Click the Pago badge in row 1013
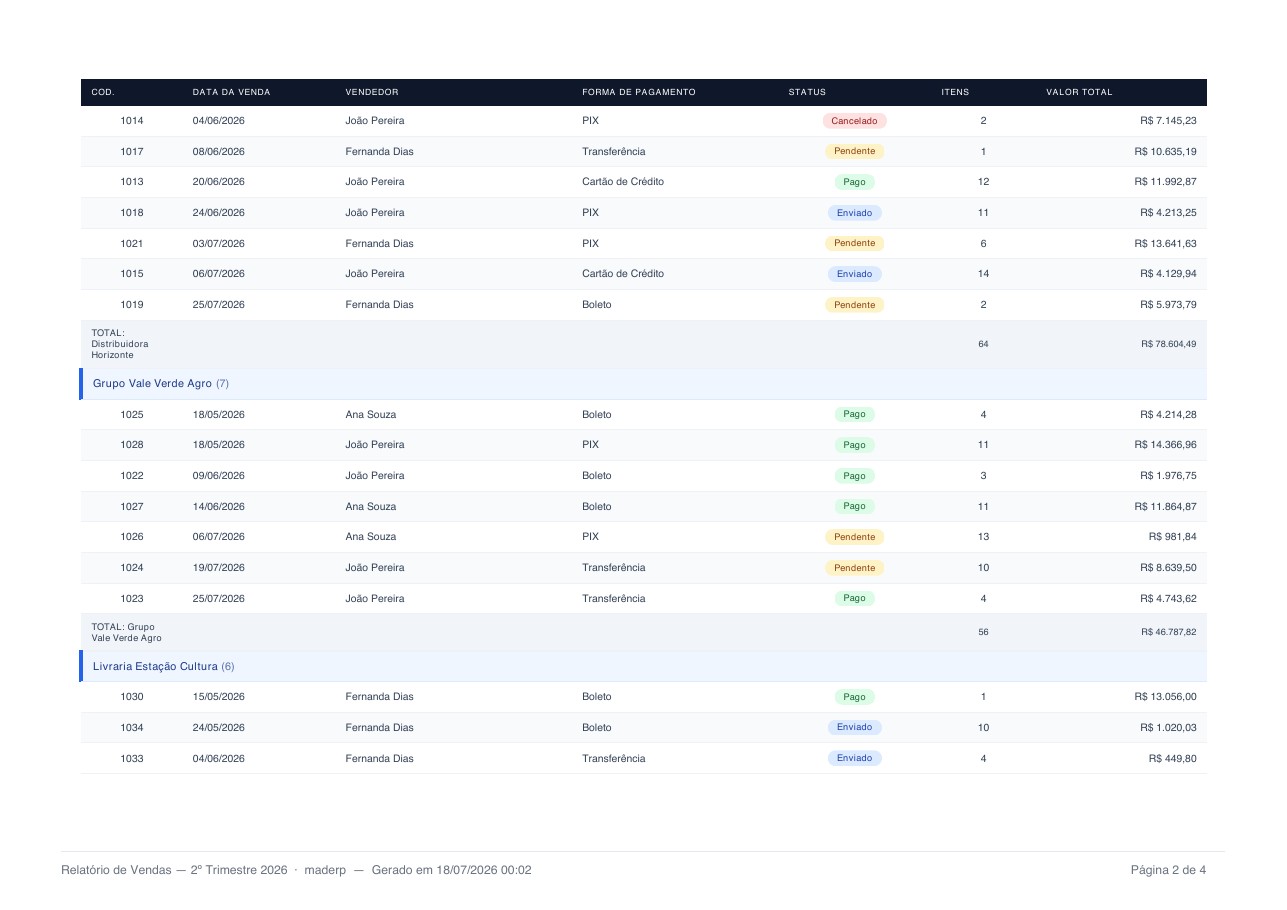The width and height of the screenshot is (1287, 910). point(854,182)
